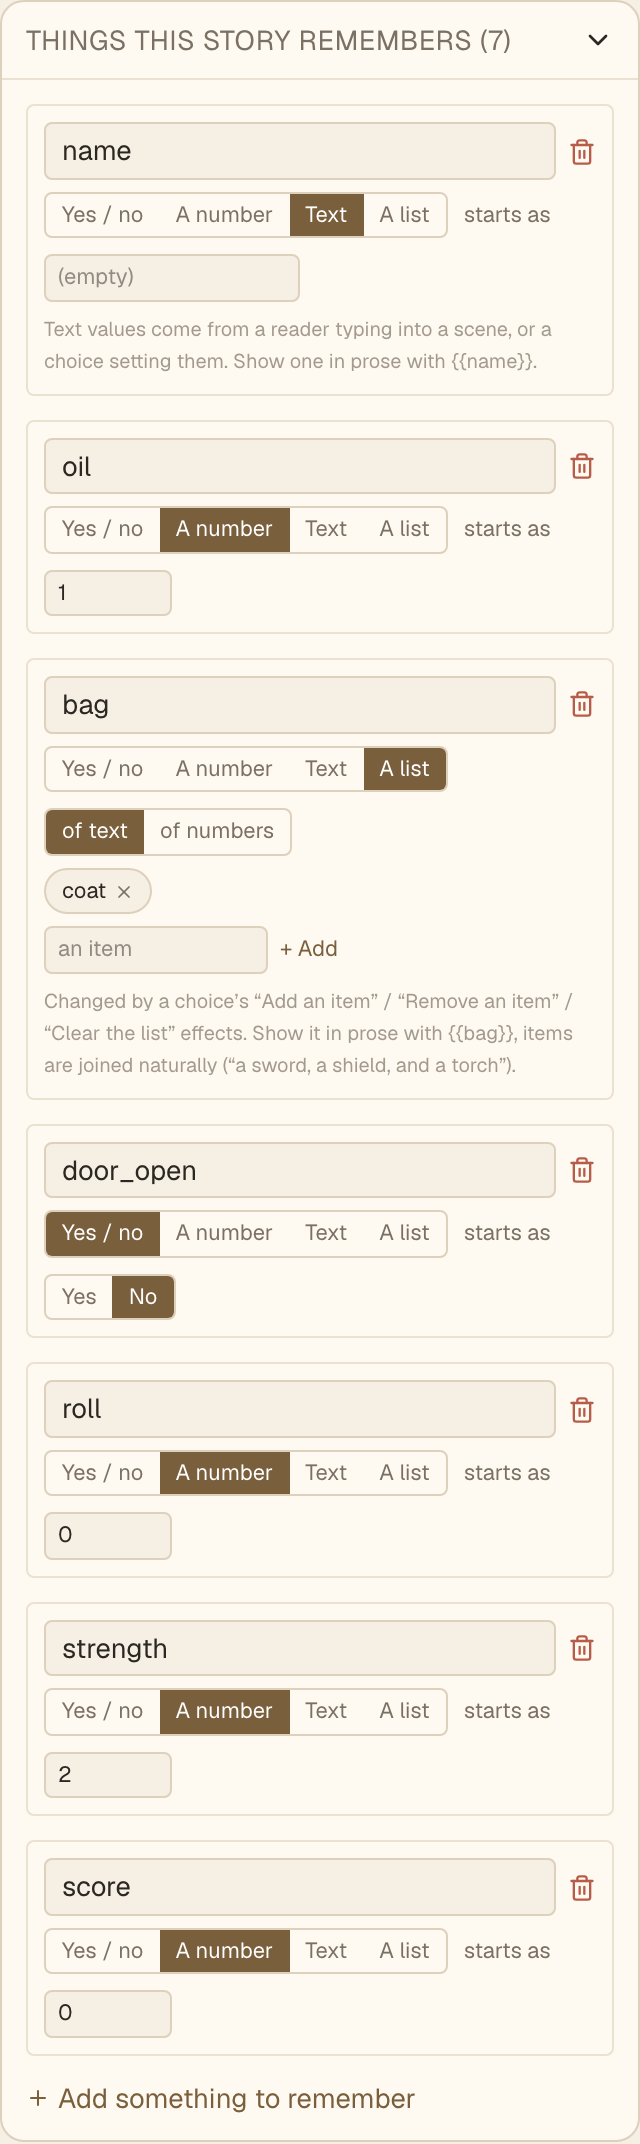Delete the strength variable with its trash icon

pyautogui.click(x=582, y=1648)
